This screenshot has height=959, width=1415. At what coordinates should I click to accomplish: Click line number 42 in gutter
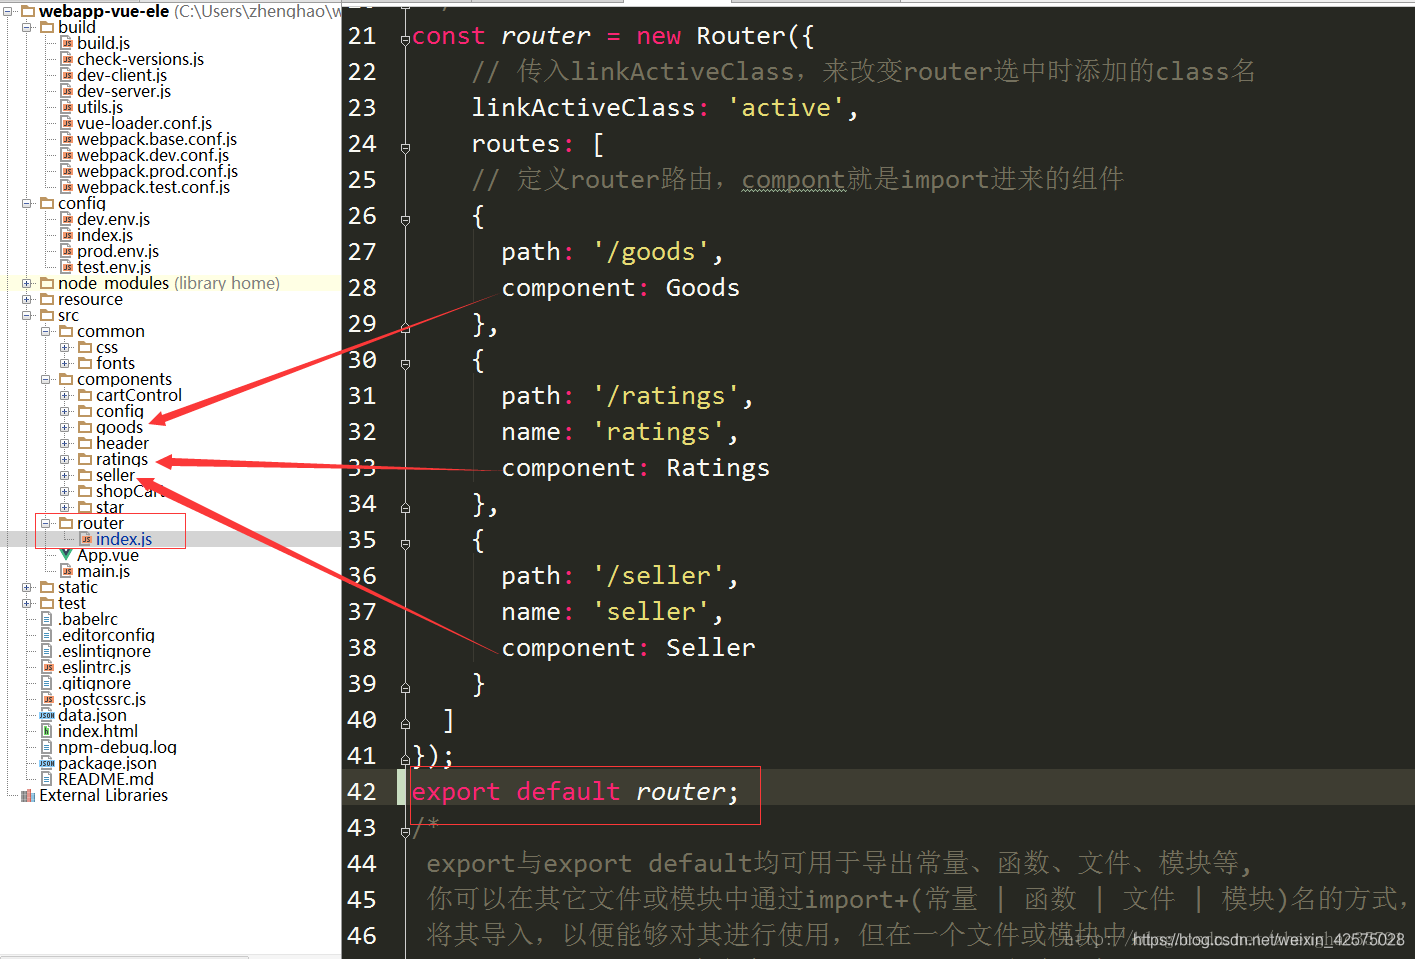[362, 792]
